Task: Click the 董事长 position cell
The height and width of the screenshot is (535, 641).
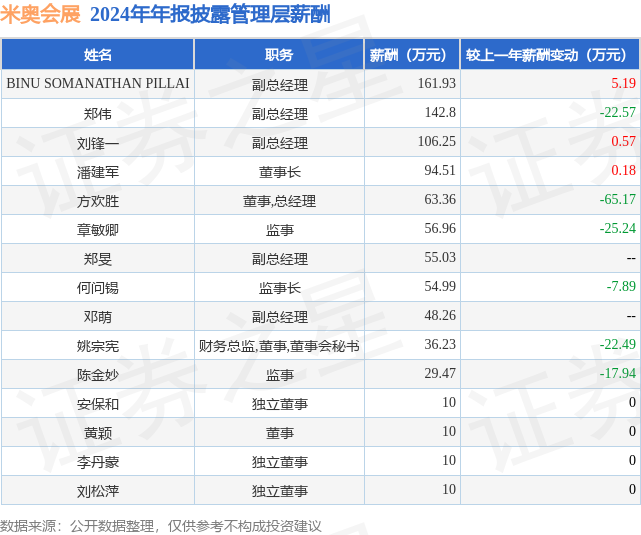Action: [280, 172]
